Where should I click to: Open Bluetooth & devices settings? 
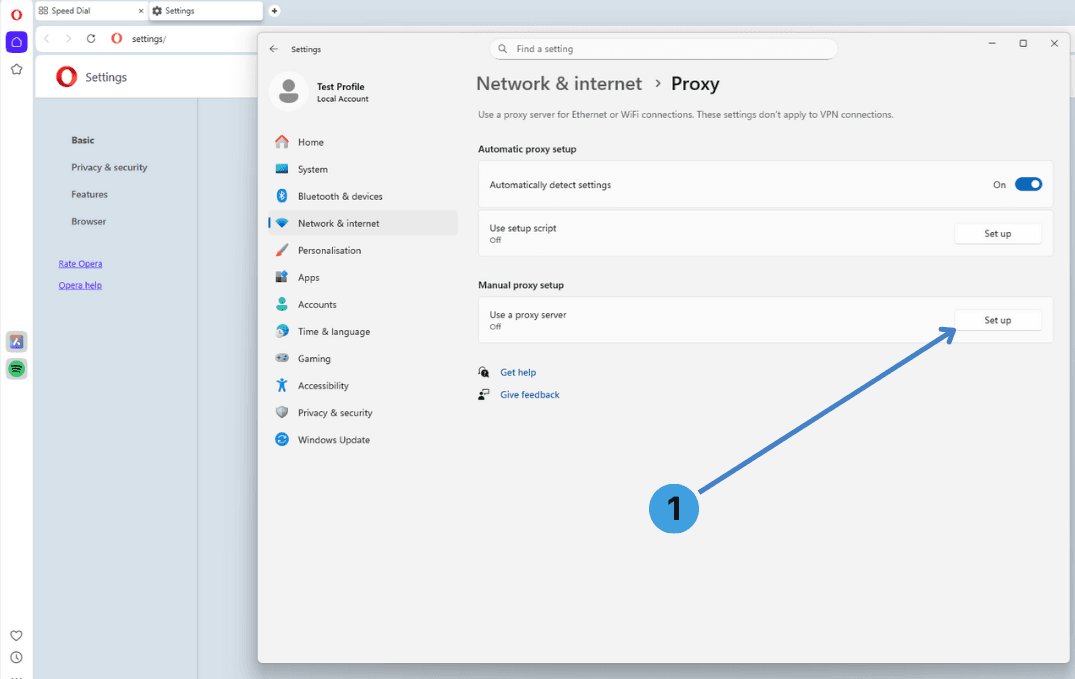coord(363,196)
